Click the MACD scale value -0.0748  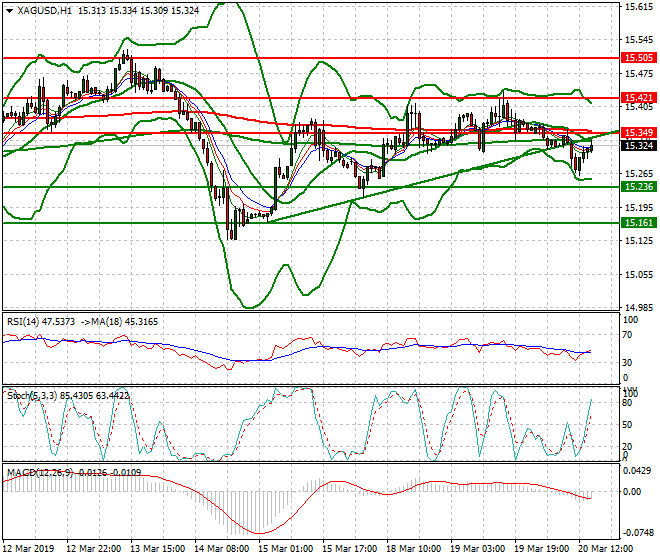[x=637, y=533]
